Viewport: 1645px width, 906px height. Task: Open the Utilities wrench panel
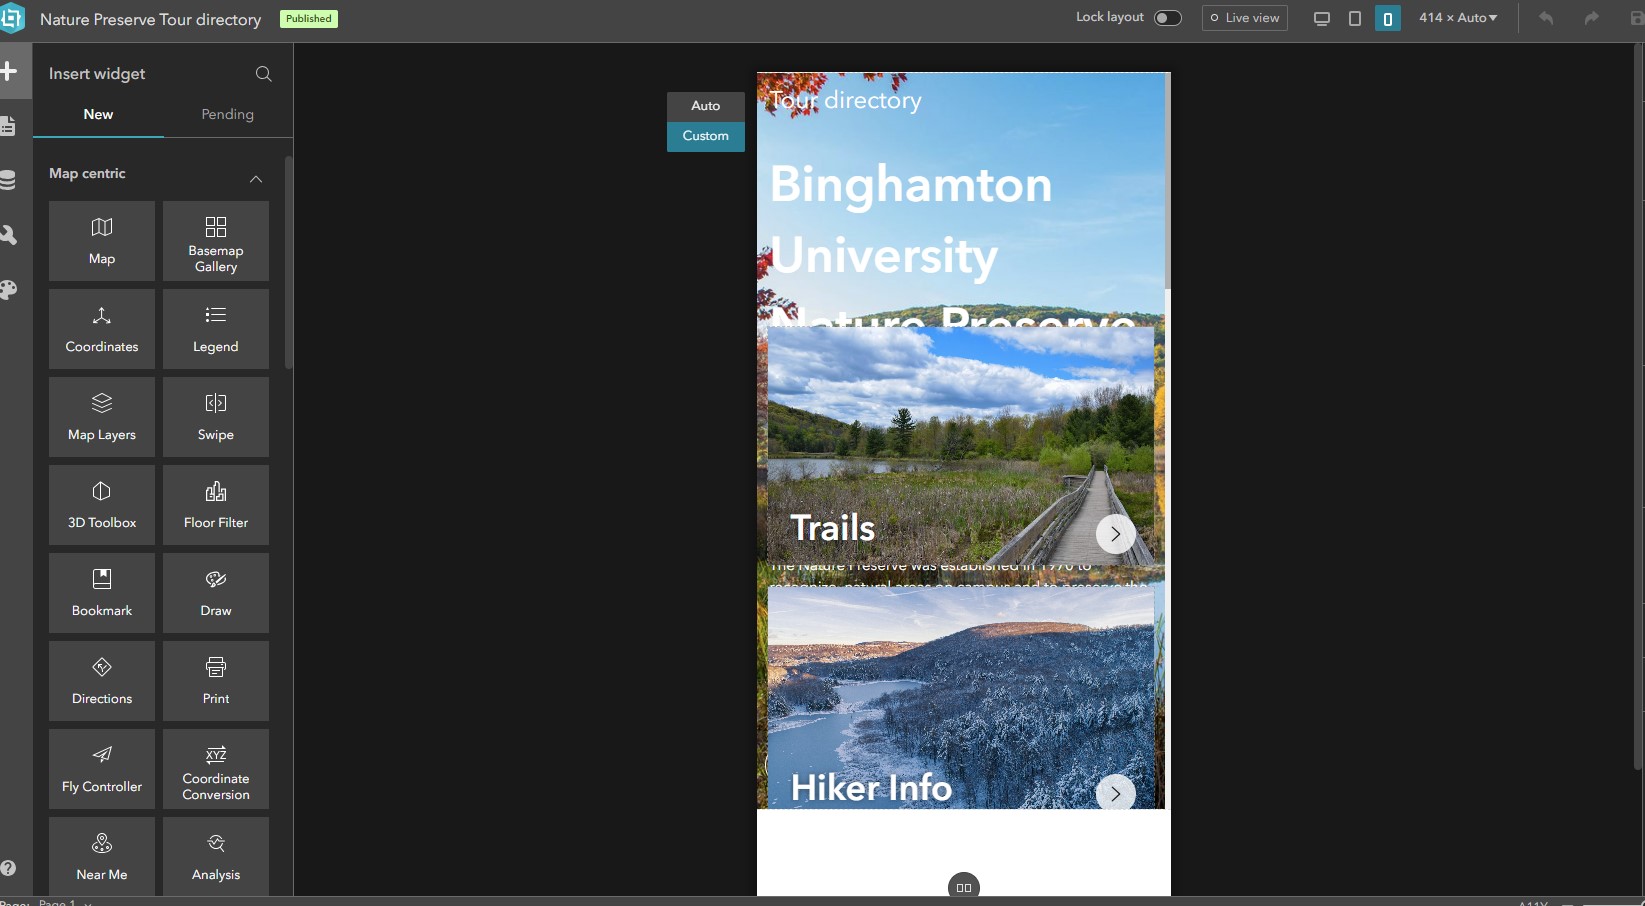point(9,235)
